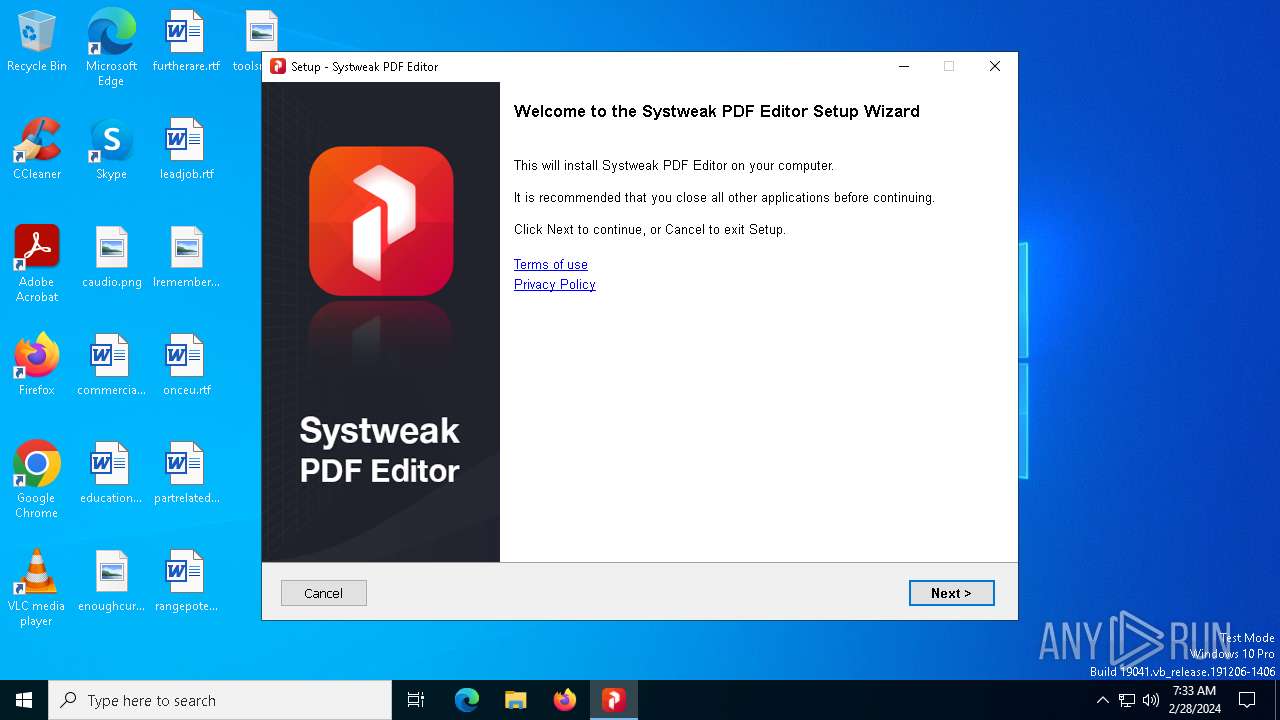
Task: Click the Systweak PDF Editor taskbar icon
Action: pyautogui.click(x=614, y=700)
